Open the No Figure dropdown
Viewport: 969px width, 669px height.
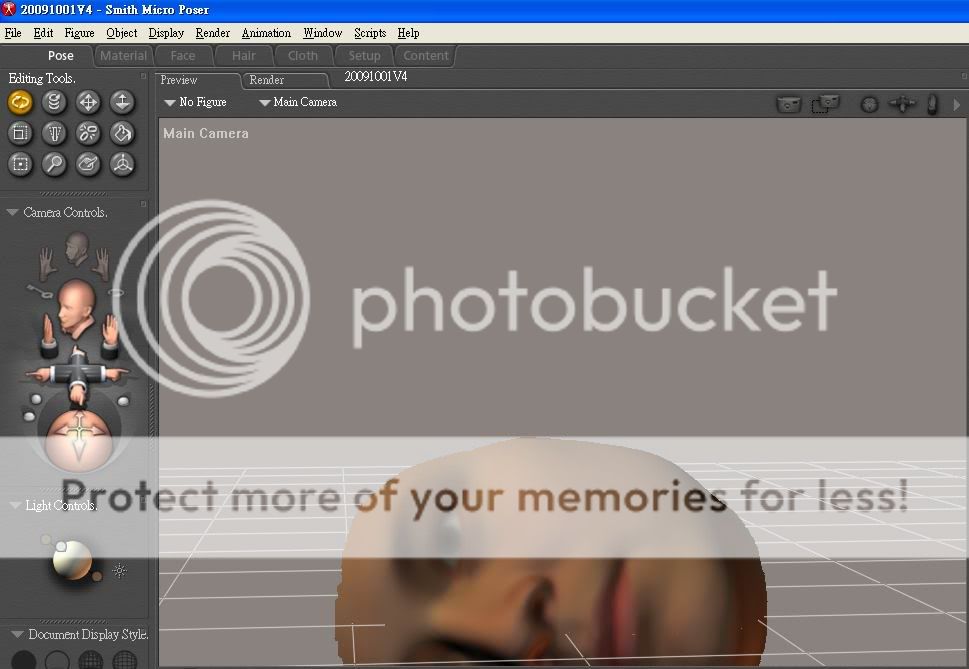click(196, 102)
